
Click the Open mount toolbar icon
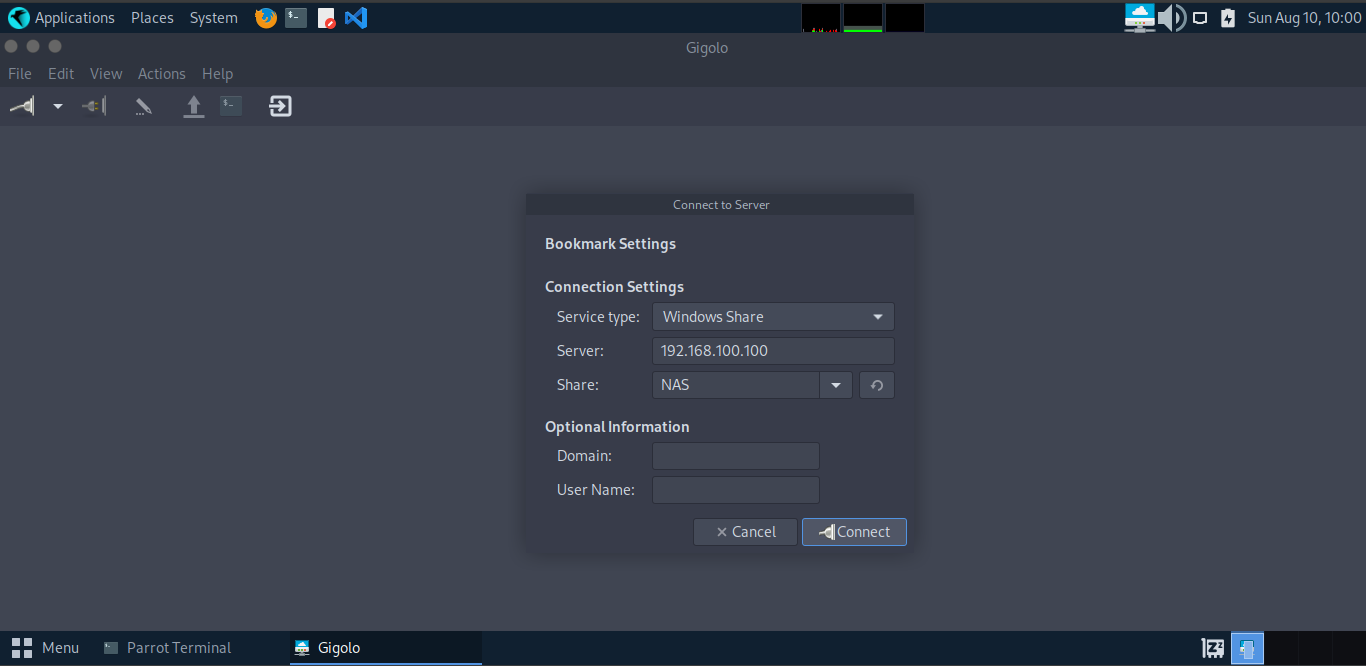[193, 105]
